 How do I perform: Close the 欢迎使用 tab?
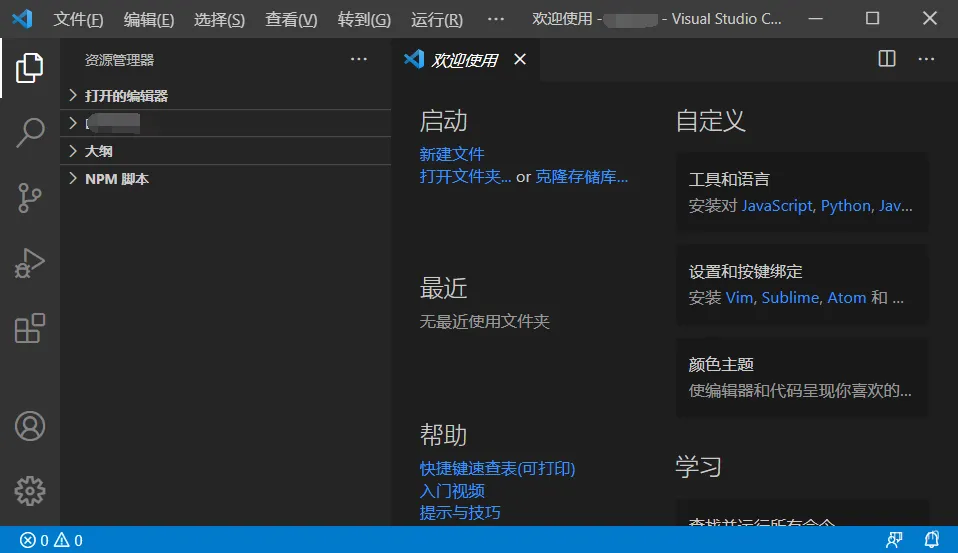(520, 59)
